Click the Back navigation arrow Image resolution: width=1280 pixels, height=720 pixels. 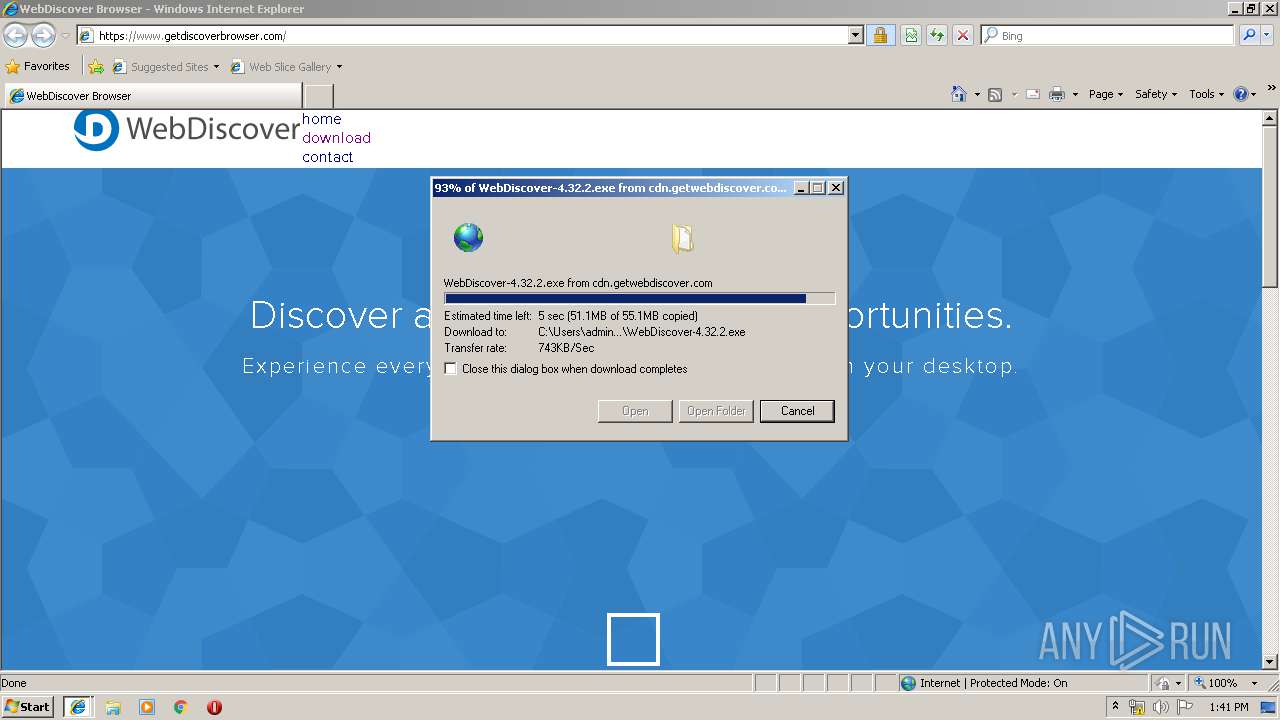tap(15, 36)
